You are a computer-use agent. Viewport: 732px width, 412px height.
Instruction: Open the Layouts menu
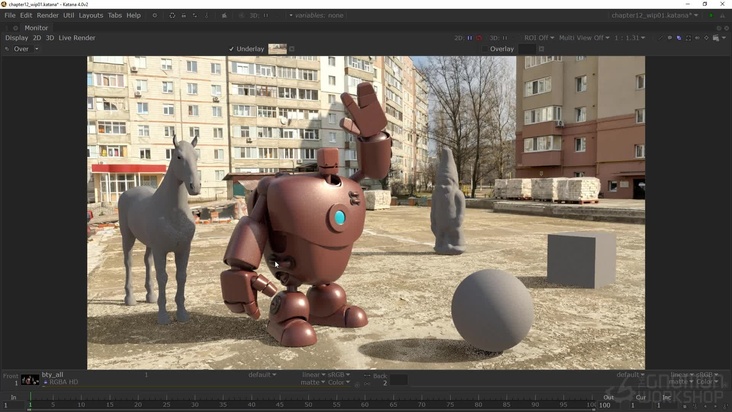[91, 16]
